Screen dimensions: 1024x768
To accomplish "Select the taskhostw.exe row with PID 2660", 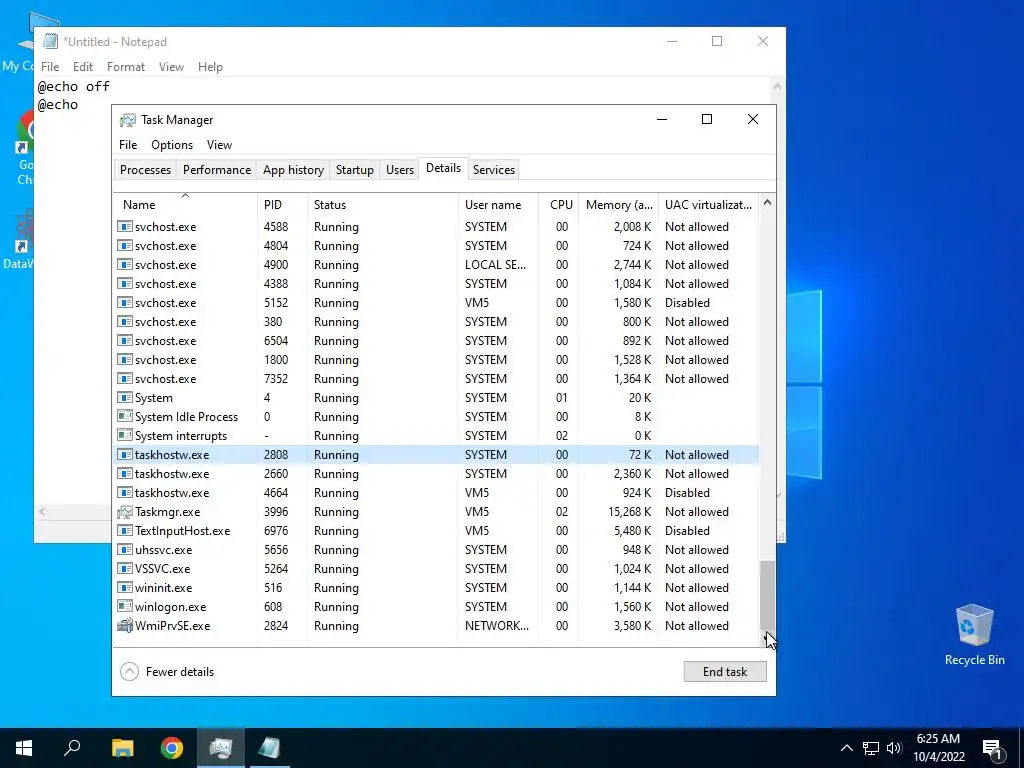I will point(436,474).
